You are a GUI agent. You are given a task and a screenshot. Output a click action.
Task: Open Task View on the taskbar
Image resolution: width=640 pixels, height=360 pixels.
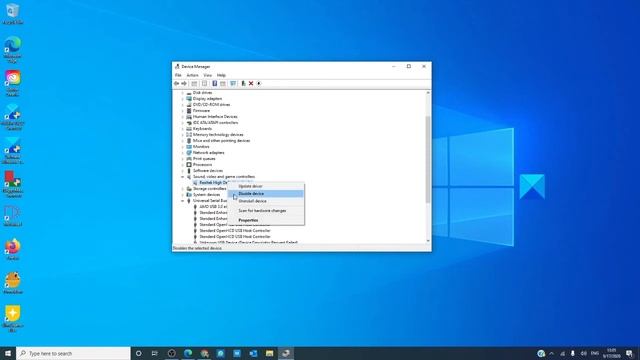click(x=155, y=353)
